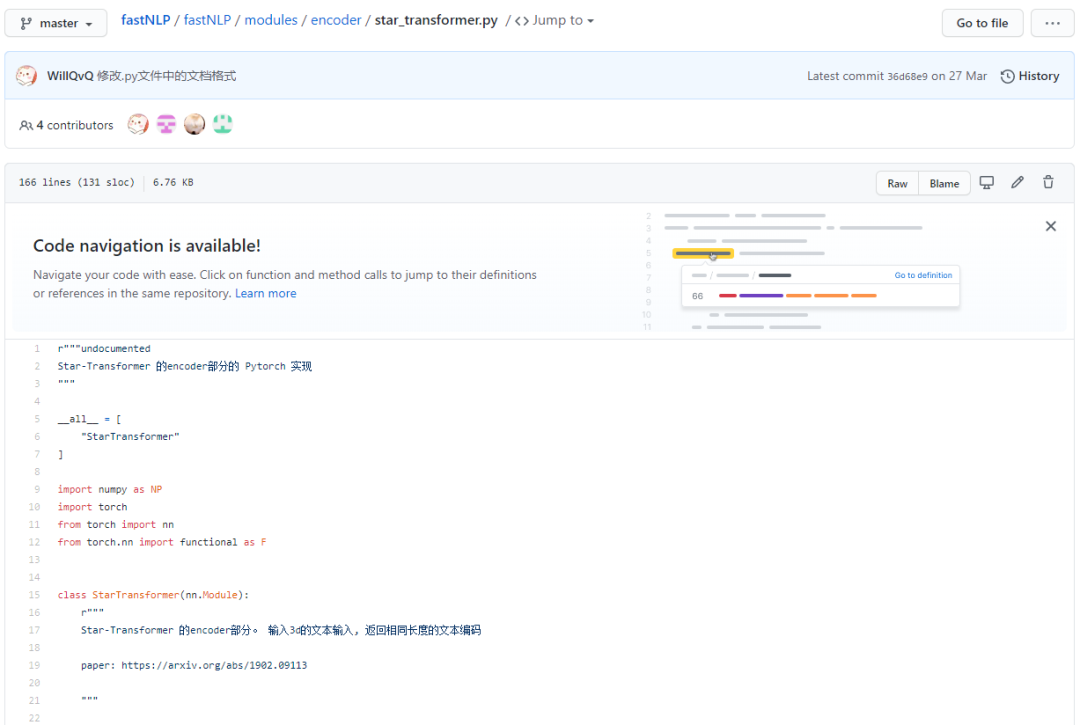Screen dimensions: 1080x725
Task: Open the second fastNLP folder breadcrumb
Action: [x=207, y=20]
